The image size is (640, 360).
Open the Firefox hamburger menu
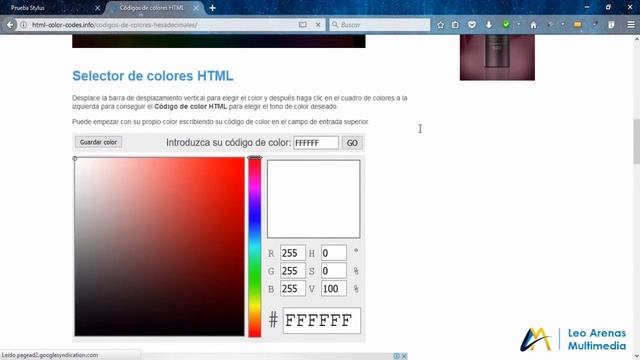point(631,25)
